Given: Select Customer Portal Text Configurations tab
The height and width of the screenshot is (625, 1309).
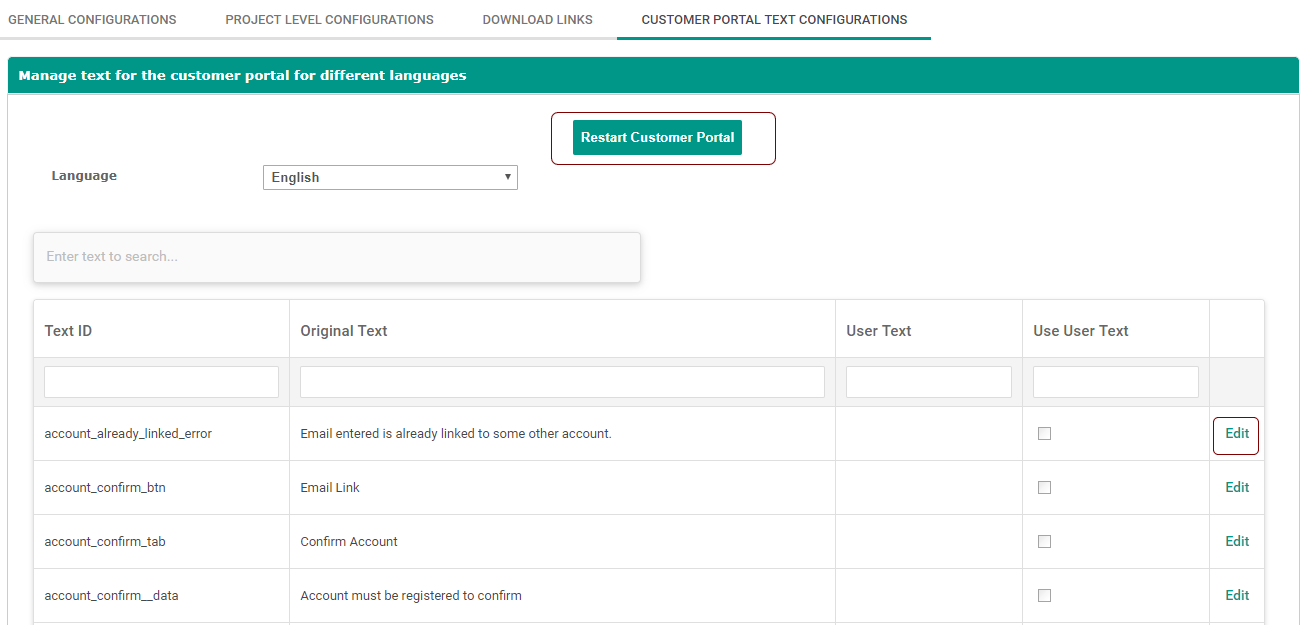Looking at the screenshot, I should (774, 20).
